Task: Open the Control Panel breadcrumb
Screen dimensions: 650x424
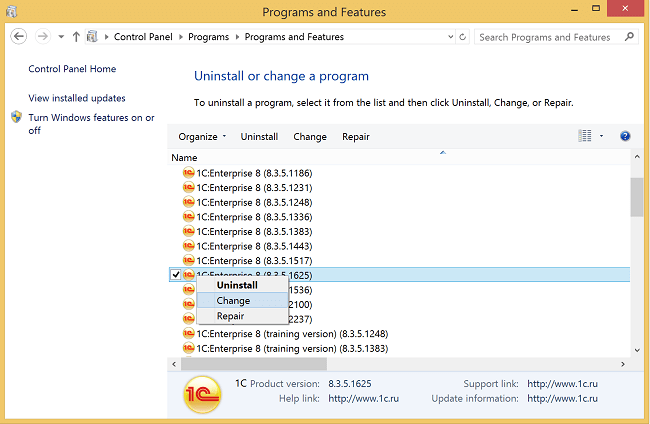Action: 143,37
